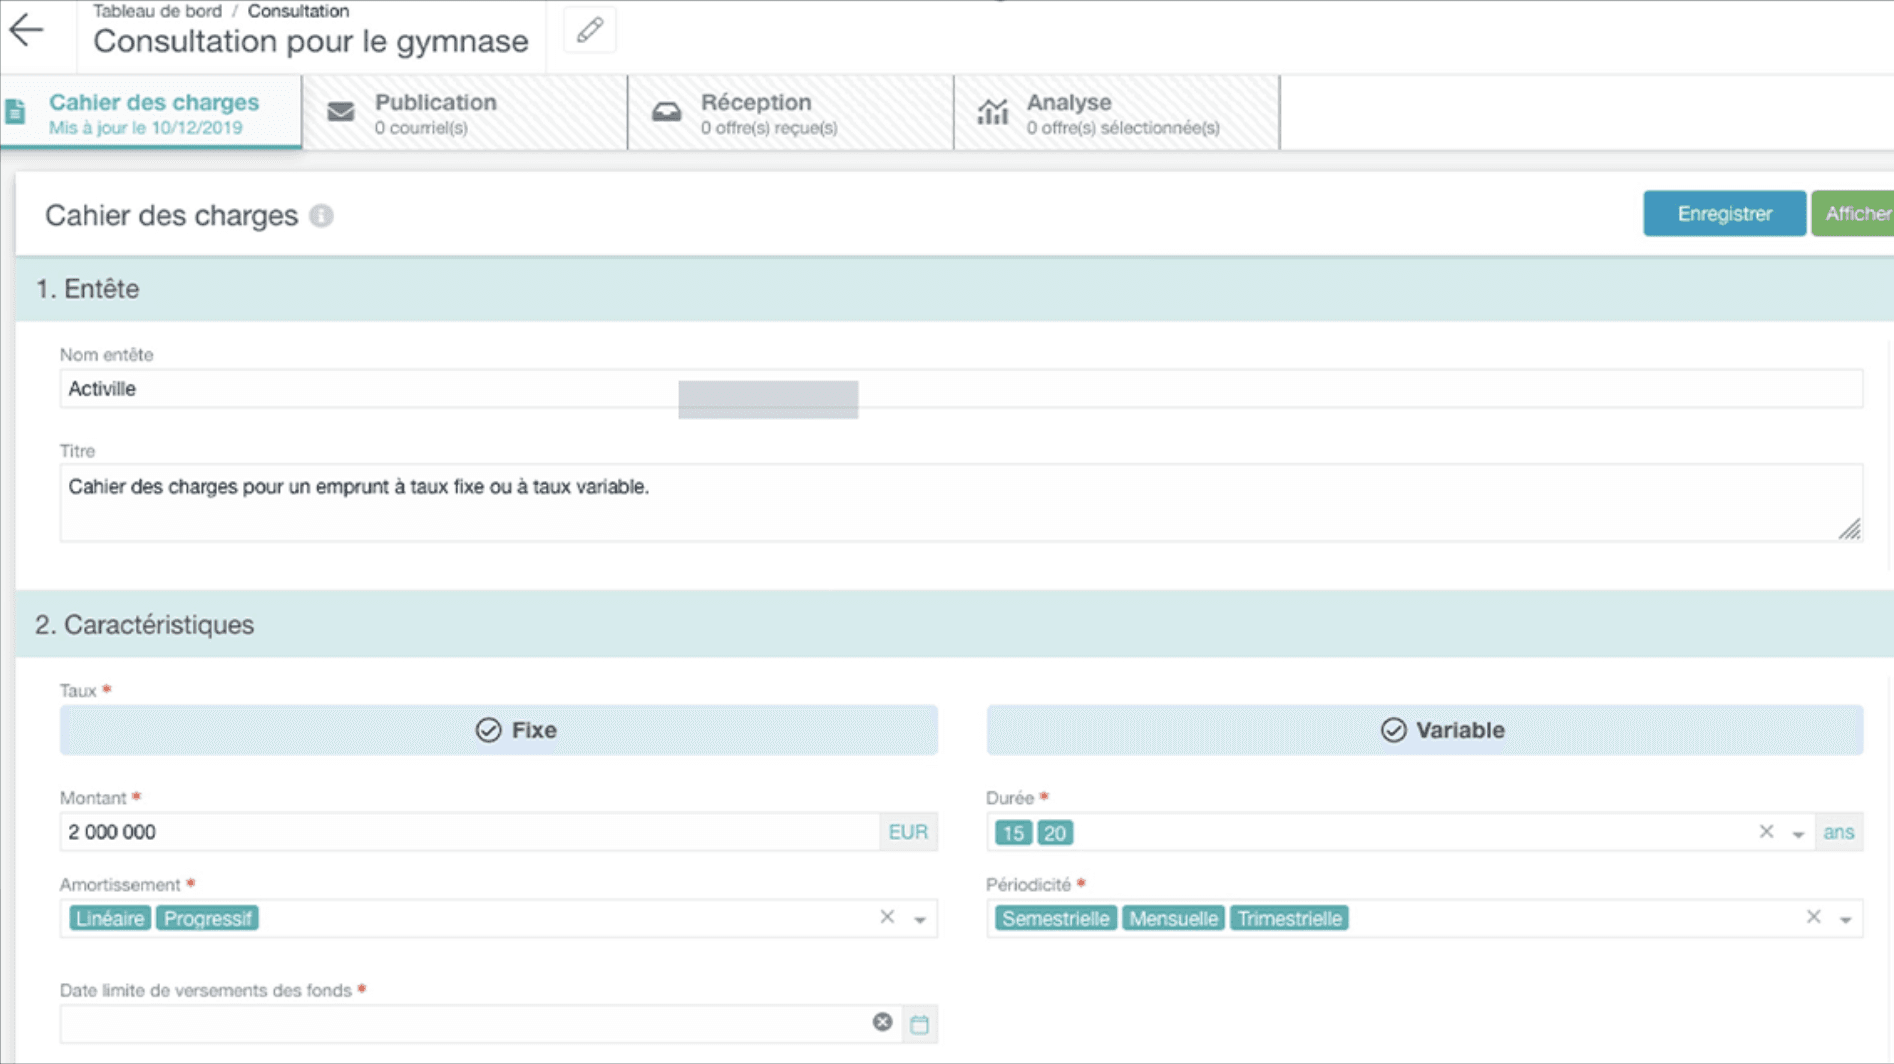Click into the Montant input field
This screenshot has height=1064, width=1894.
pyautogui.click(x=468, y=832)
